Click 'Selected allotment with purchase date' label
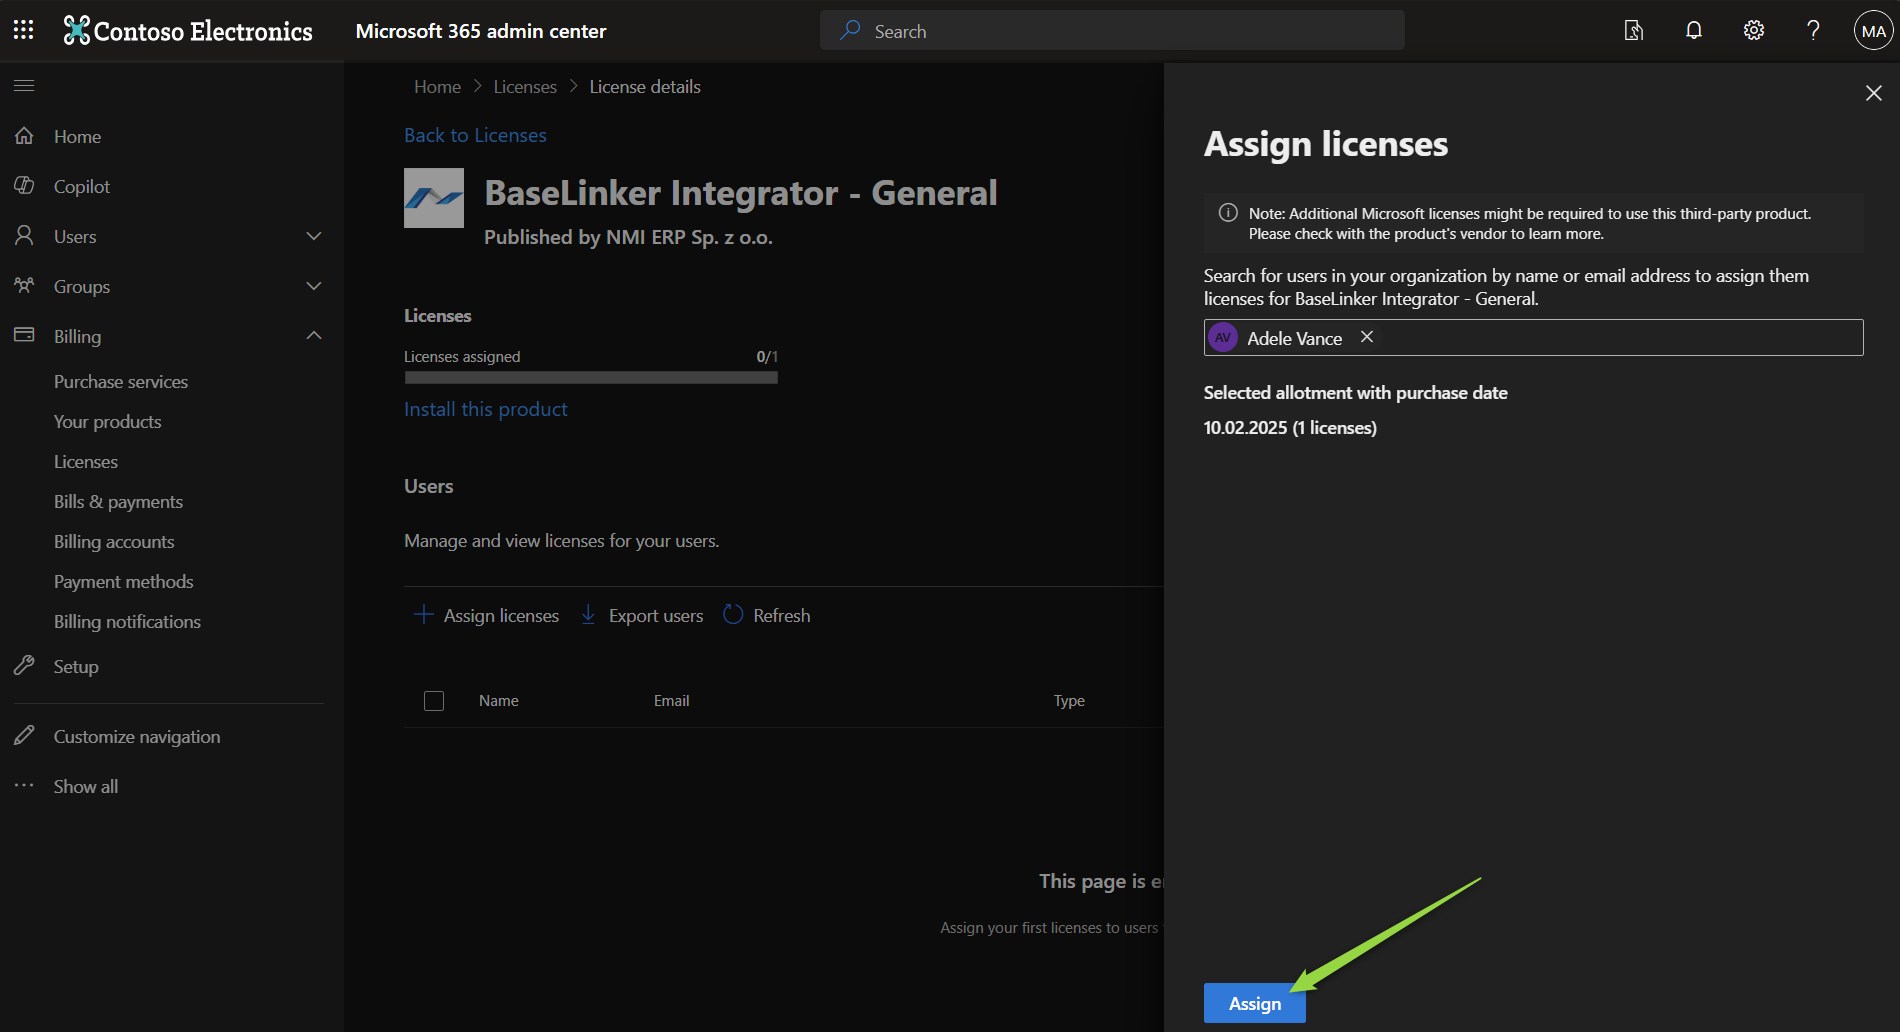Image resolution: width=1900 pixels, height=1032 pixels. pyautogui.click(x=1356, y=393)
